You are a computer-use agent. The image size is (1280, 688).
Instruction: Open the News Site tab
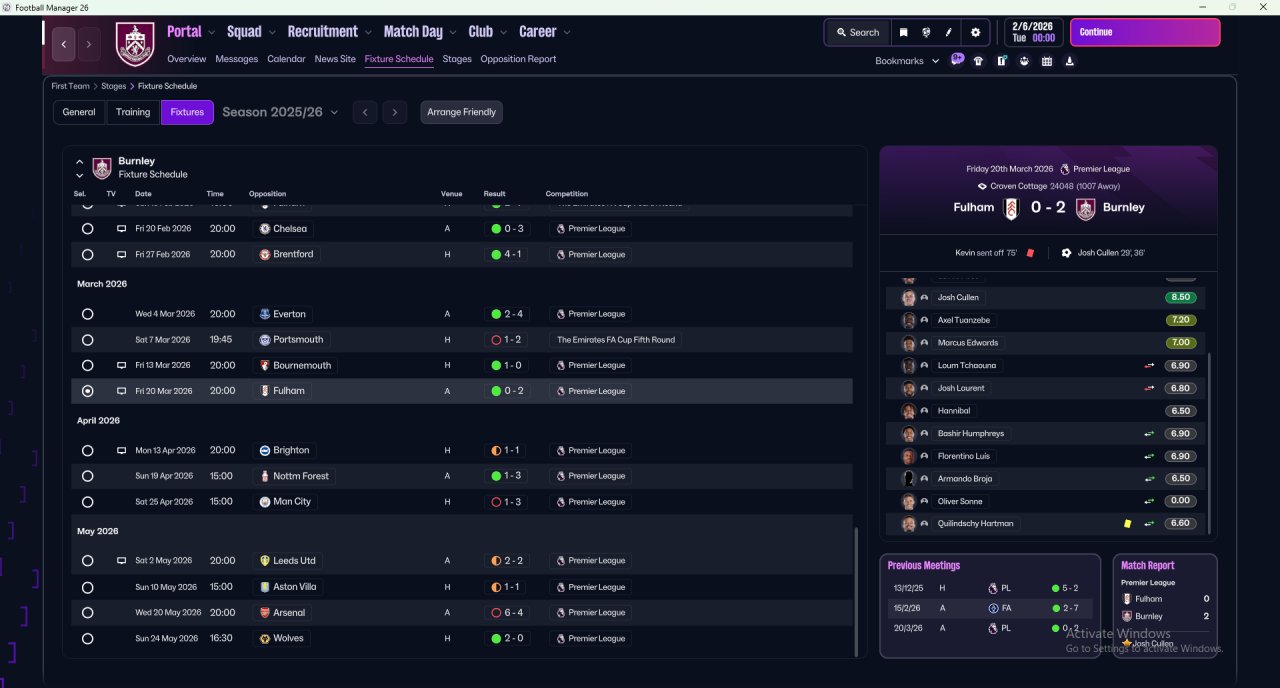click(335, 59)
